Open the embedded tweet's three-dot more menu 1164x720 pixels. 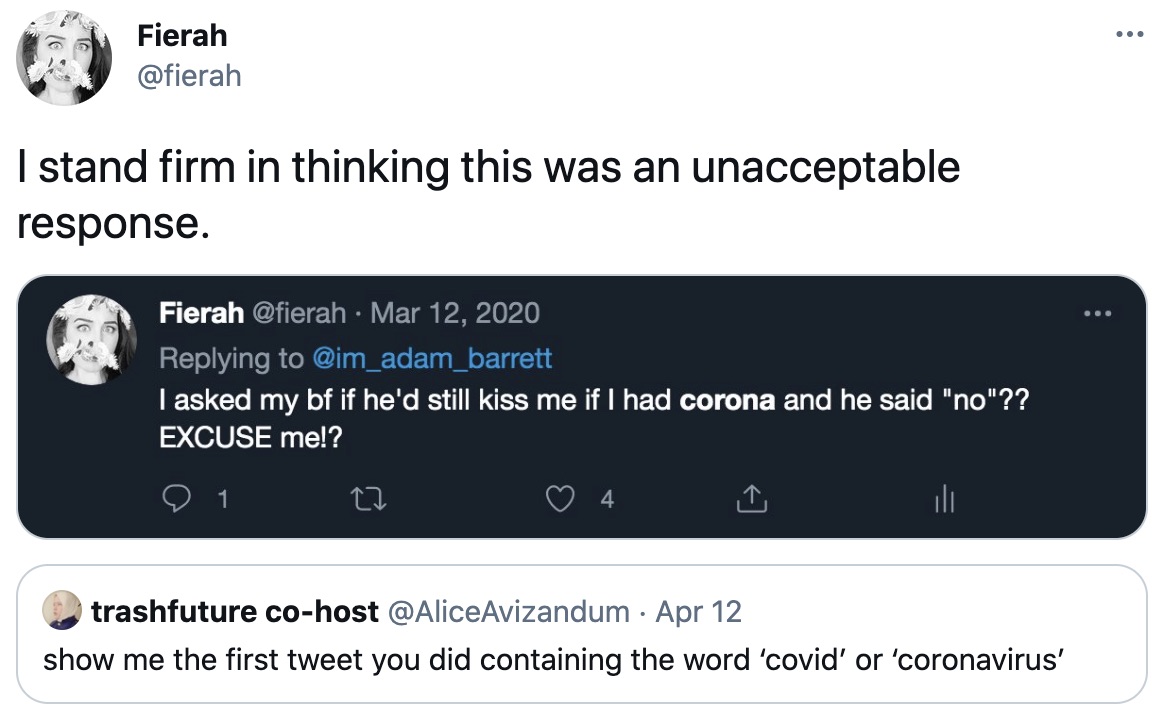(x=1097, y=314)
